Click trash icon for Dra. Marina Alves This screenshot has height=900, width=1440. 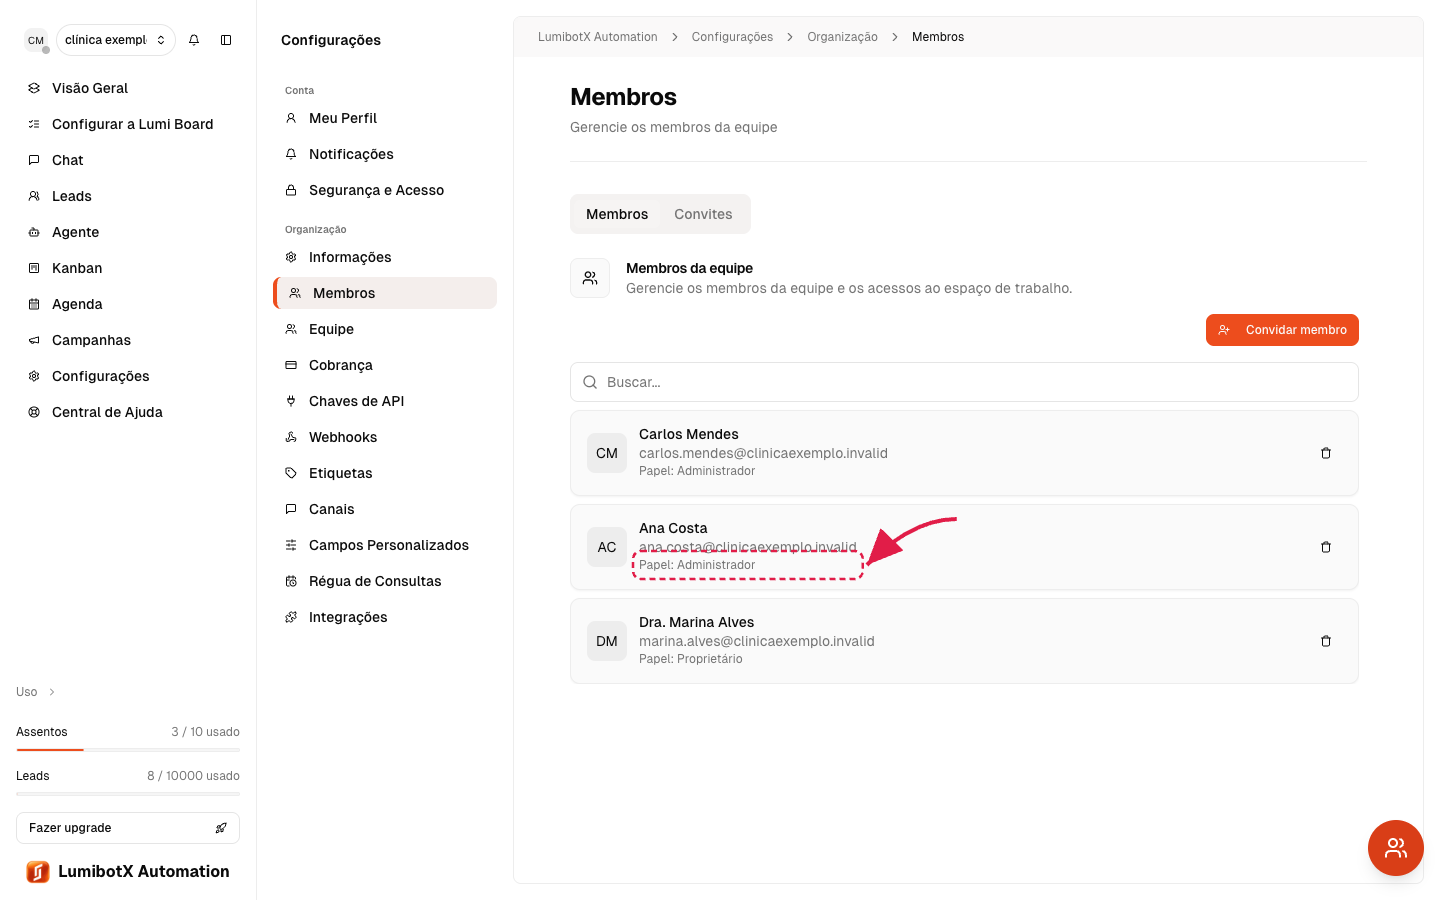pyautogui.click(x=1326, y=641)
